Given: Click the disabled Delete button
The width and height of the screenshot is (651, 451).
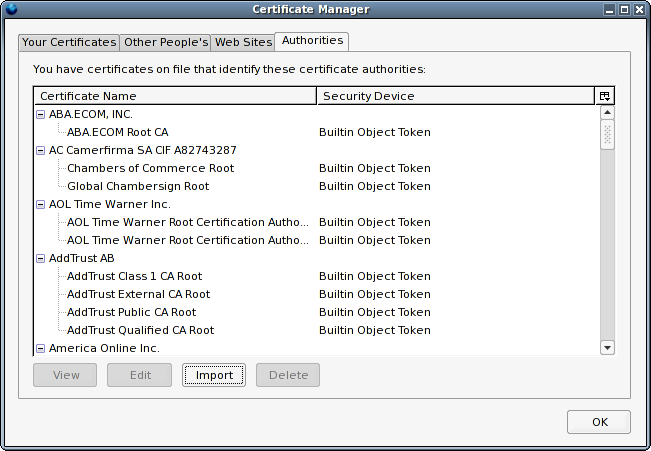Looking at the screenshot, I should click(288, 375).
